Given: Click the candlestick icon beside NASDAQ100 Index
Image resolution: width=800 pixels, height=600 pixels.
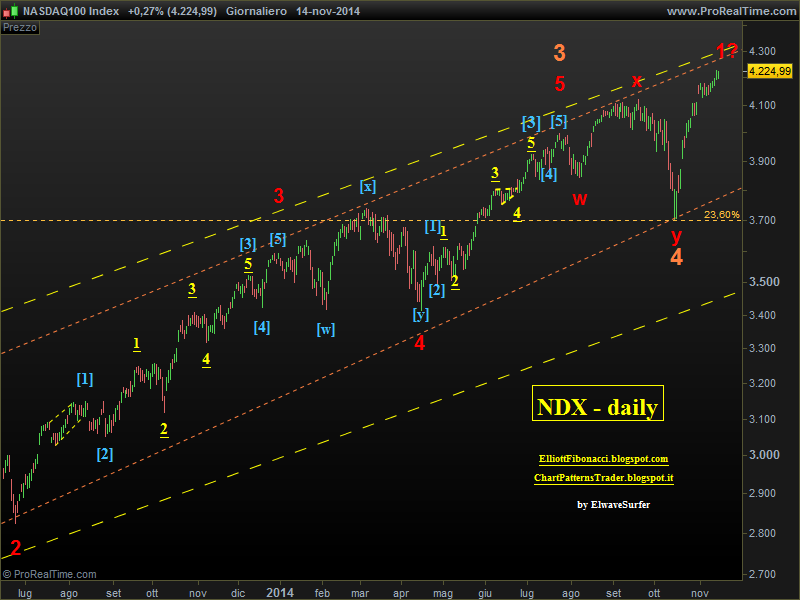Looking at the screenshot, I should tap(11, 11).
